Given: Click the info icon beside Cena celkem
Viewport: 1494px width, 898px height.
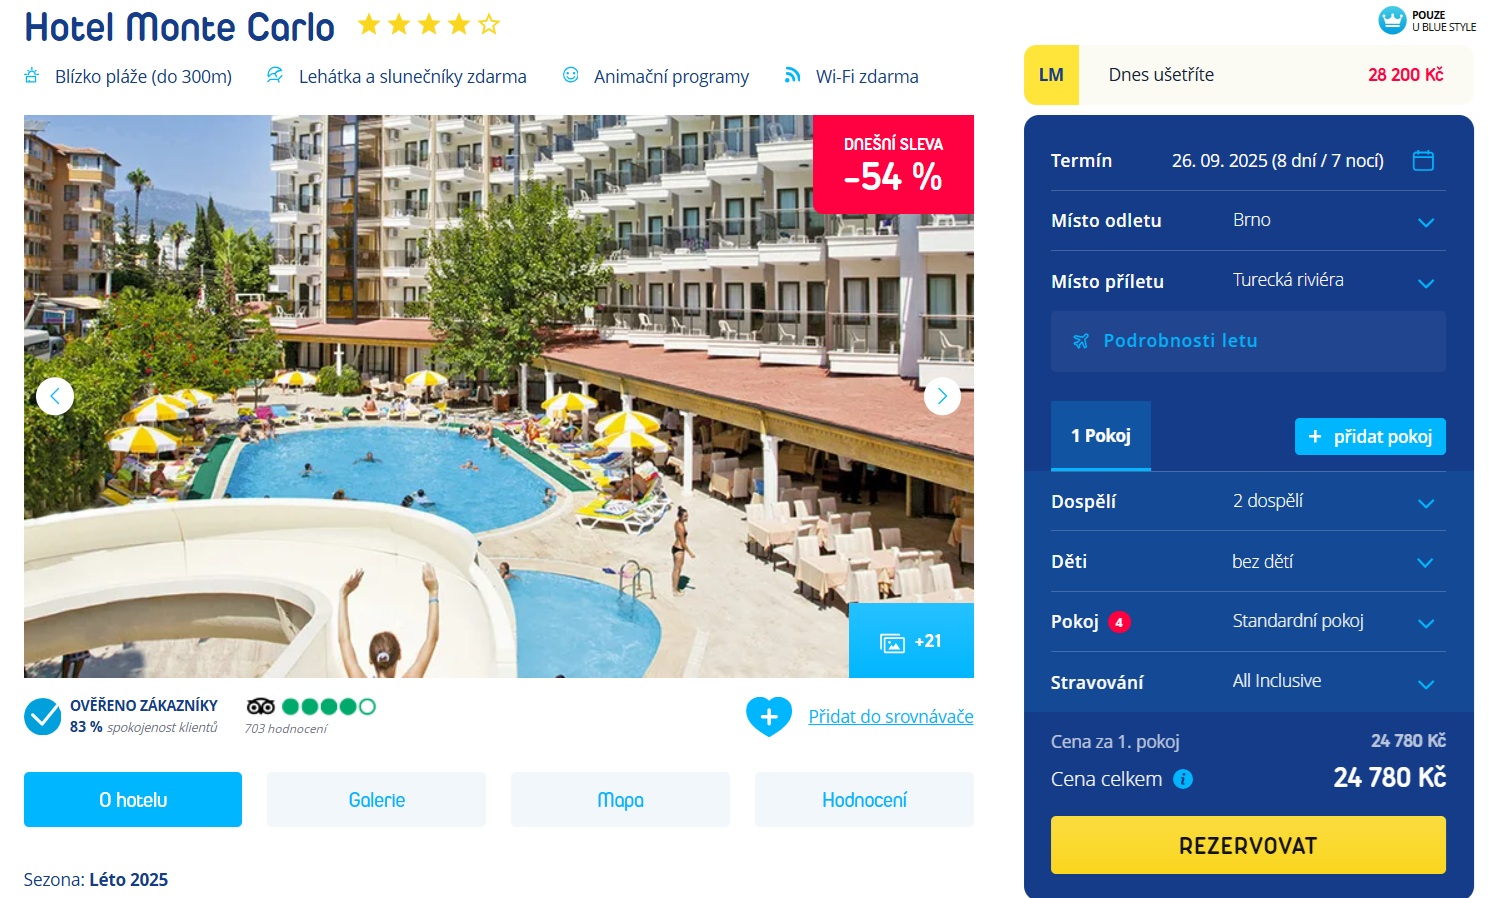Looking at the screenshot, I should point(1183,779).
